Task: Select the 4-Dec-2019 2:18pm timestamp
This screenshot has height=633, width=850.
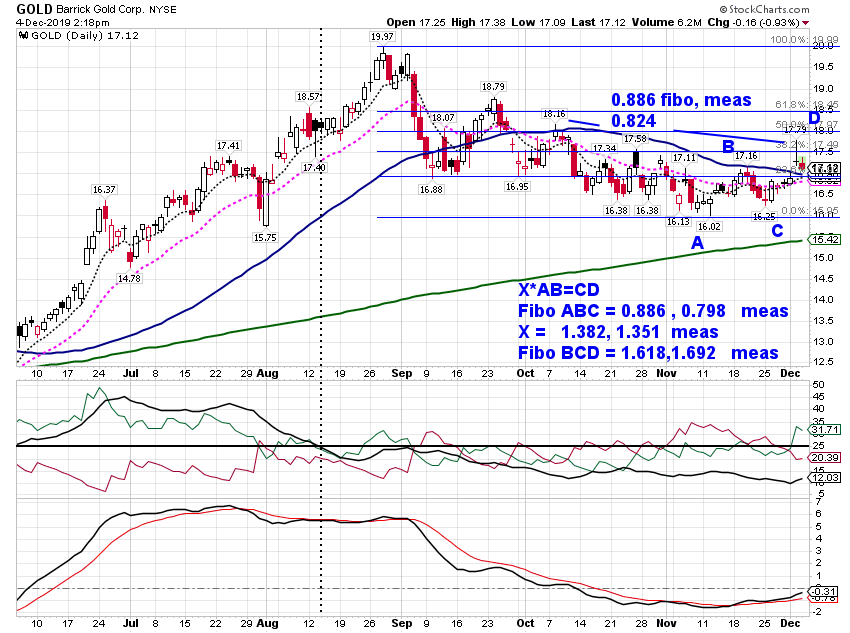Action: (x=62, y=23)
